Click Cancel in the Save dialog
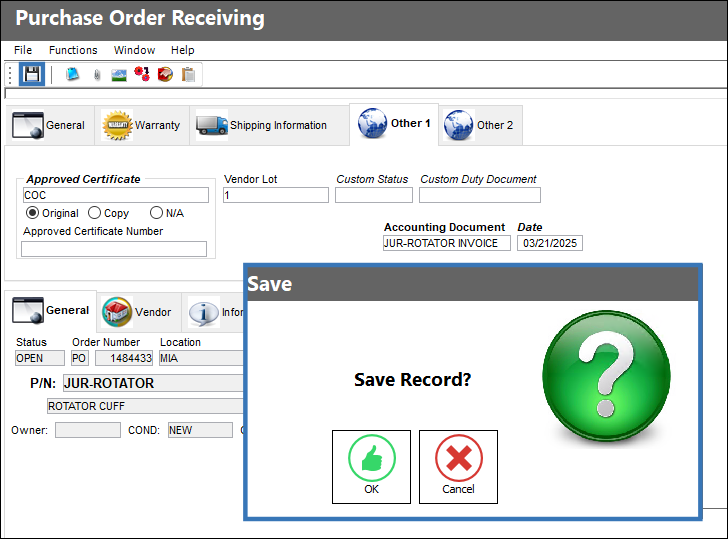The image size is (728, 539). (x=458, y=467)
